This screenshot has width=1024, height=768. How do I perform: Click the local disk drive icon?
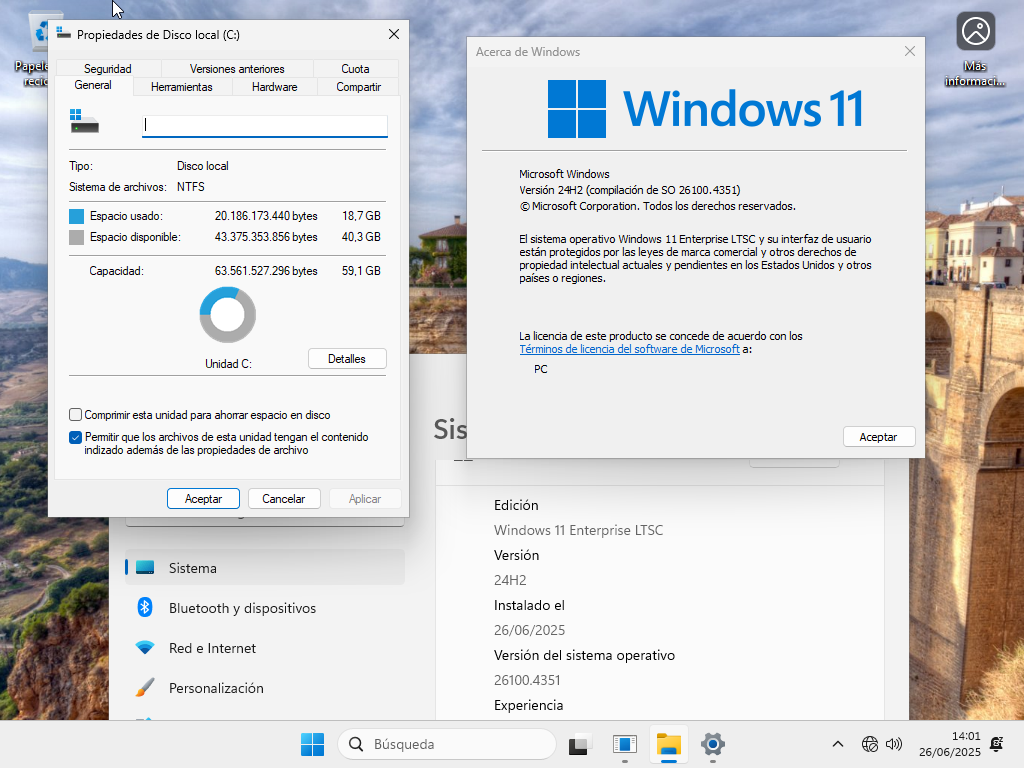point(84,121)
